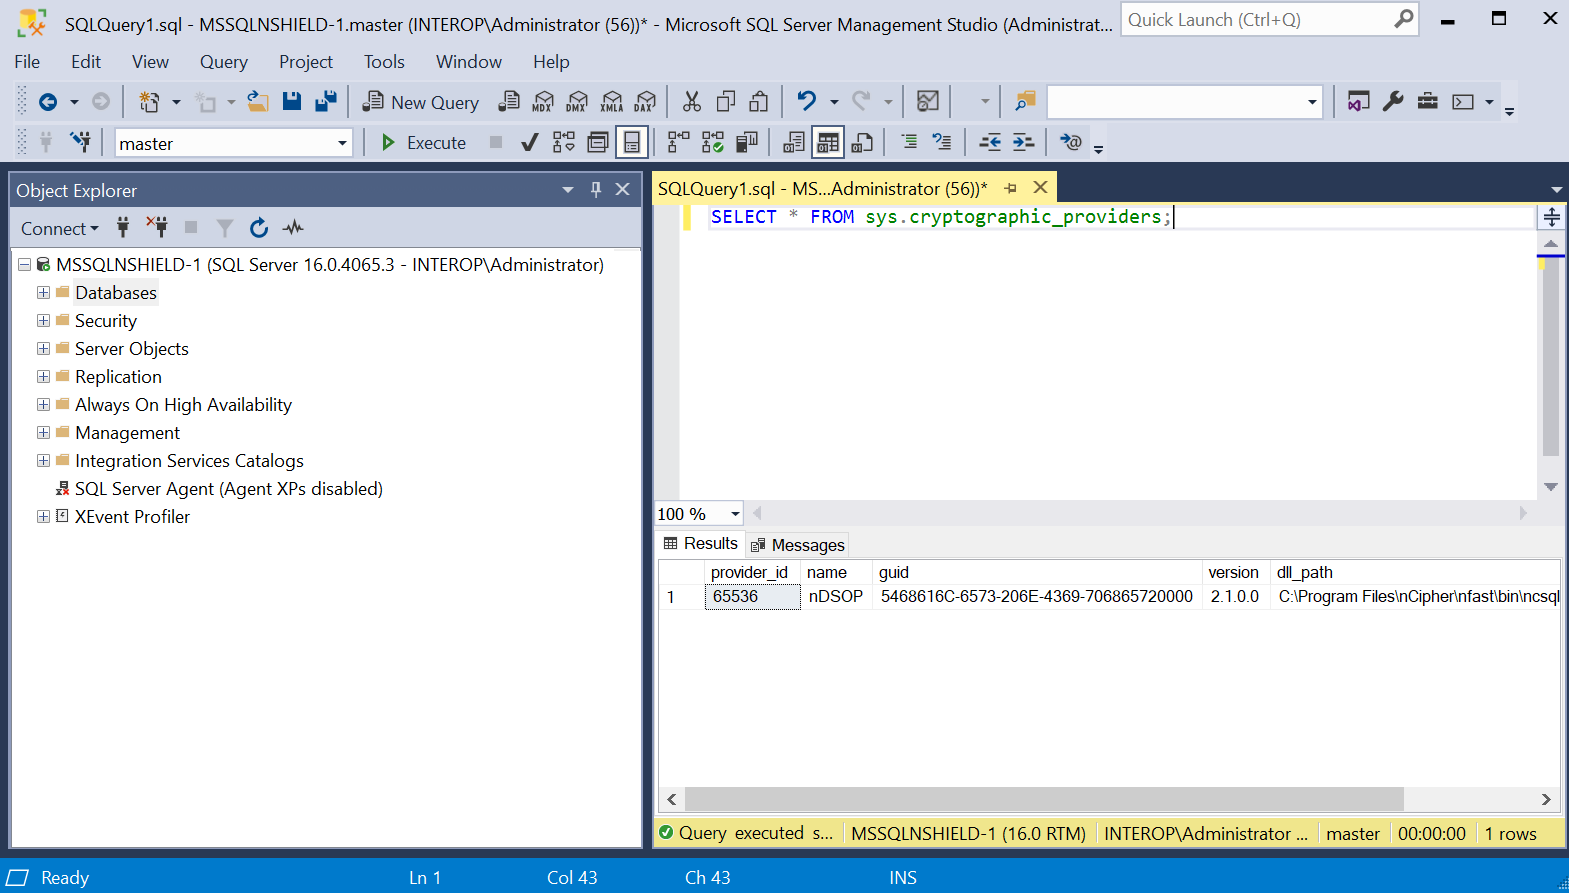Open the Query menu
The width and height of the screenshot is (1569, 893).
point(223,62)
